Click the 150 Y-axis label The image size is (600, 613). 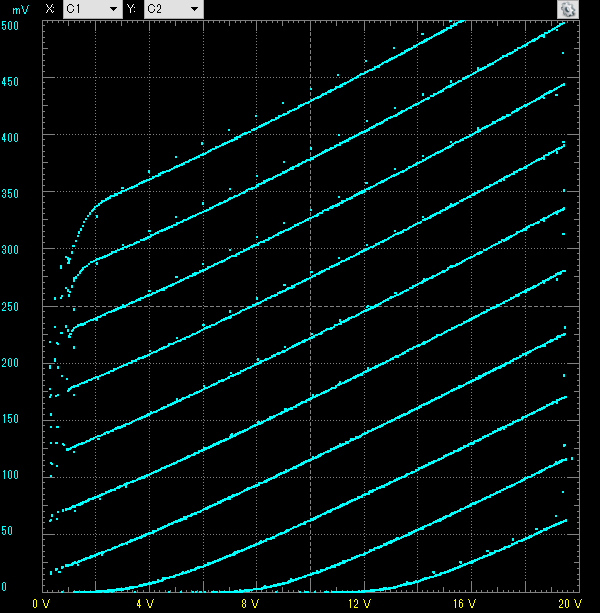click(x=10, y=419)
